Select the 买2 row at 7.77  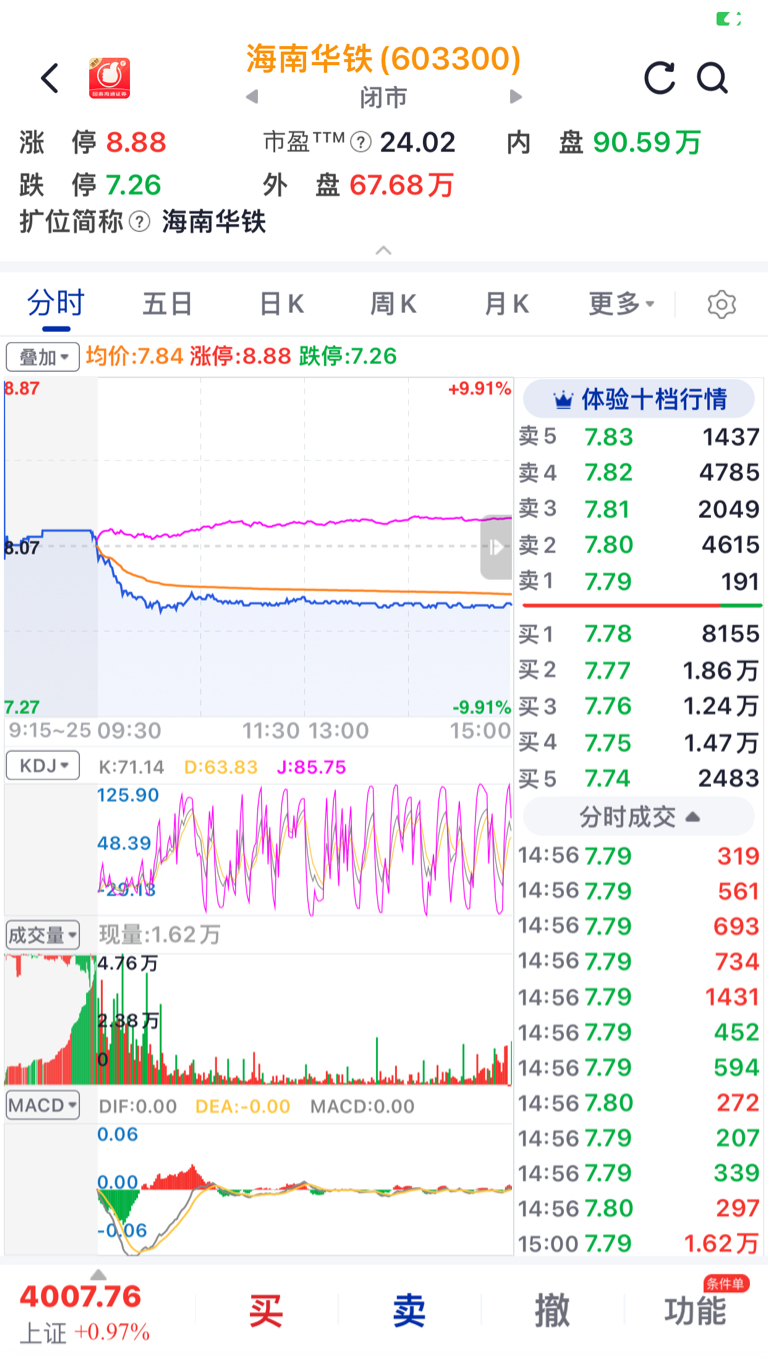639,670
